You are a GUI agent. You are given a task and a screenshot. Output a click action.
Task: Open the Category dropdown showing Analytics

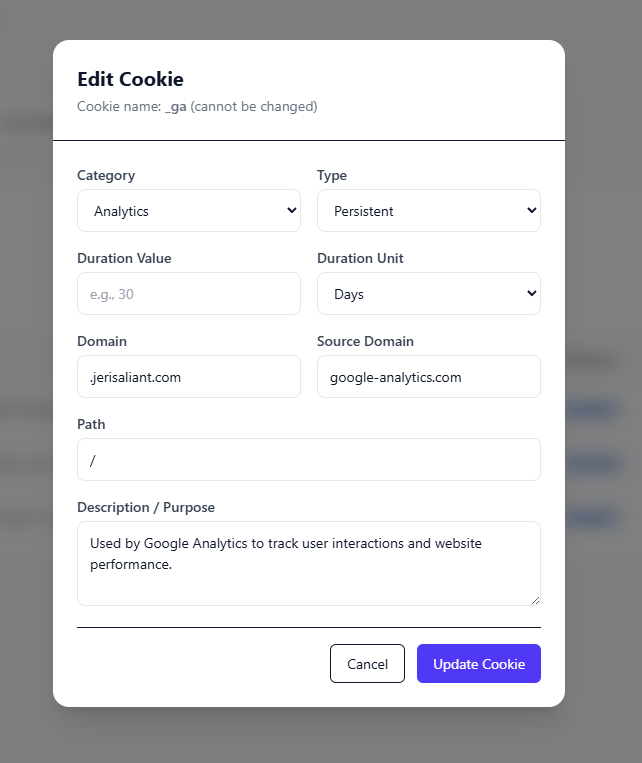tap(188, 211)
